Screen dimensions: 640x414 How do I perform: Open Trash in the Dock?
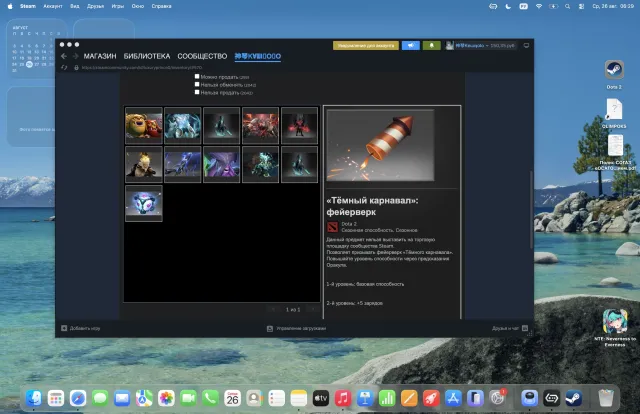[606, 398]
